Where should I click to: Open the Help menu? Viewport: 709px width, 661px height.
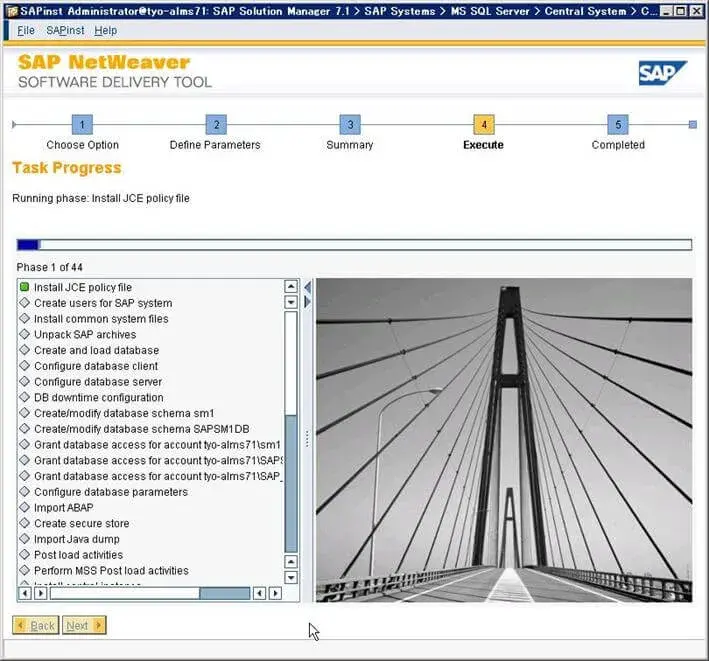tap(105, 30)
